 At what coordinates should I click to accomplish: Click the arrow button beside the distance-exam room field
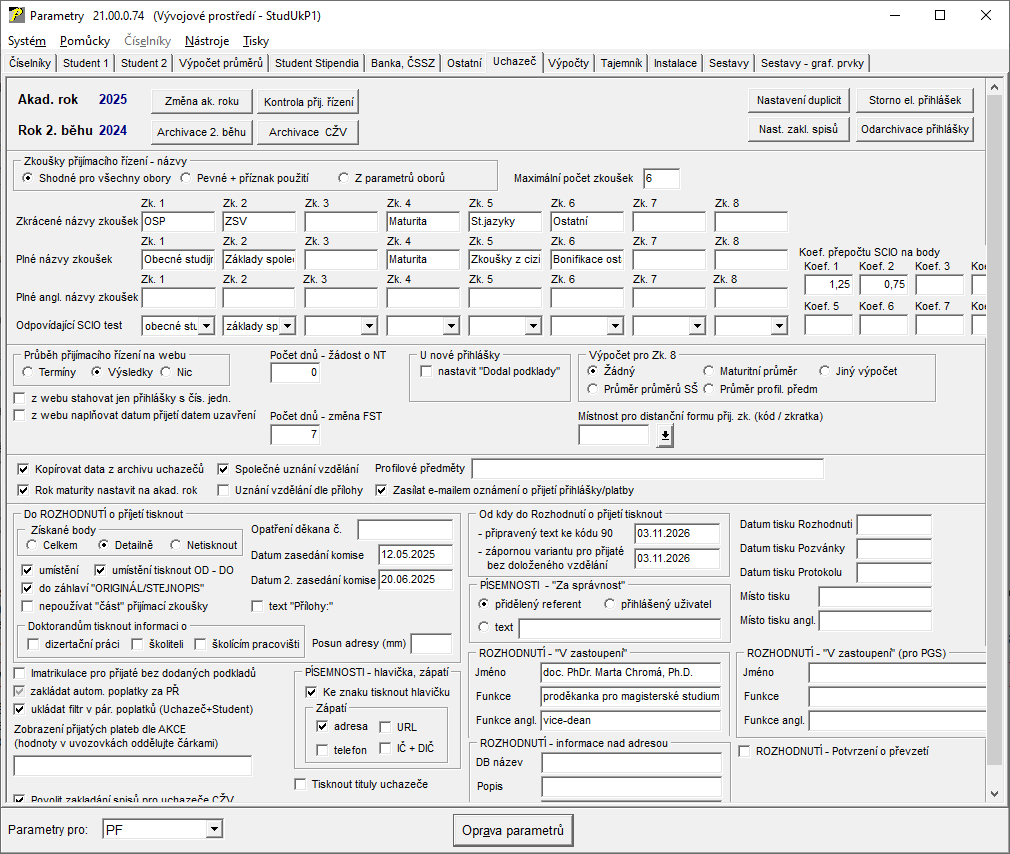click(x=665, y=435)
